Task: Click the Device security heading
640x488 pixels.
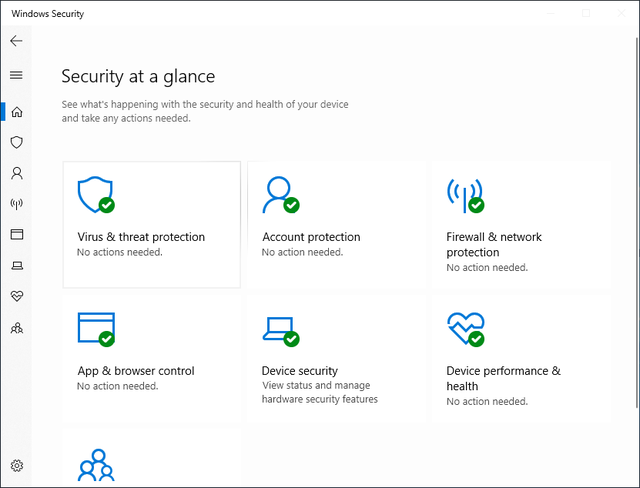Action: 300,371
